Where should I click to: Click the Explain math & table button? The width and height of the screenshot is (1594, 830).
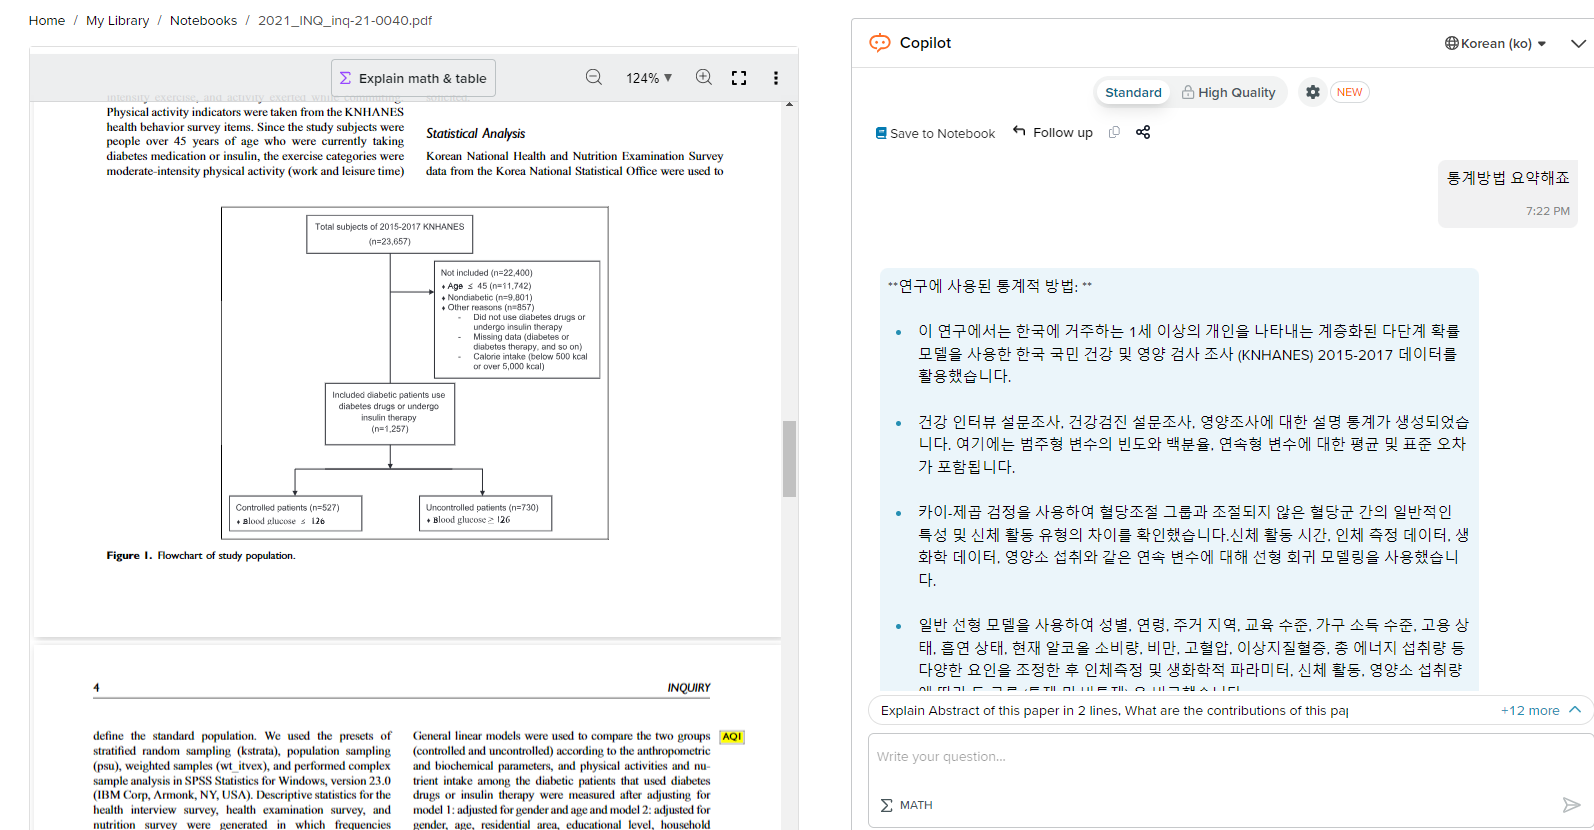[x=413, y=78]
